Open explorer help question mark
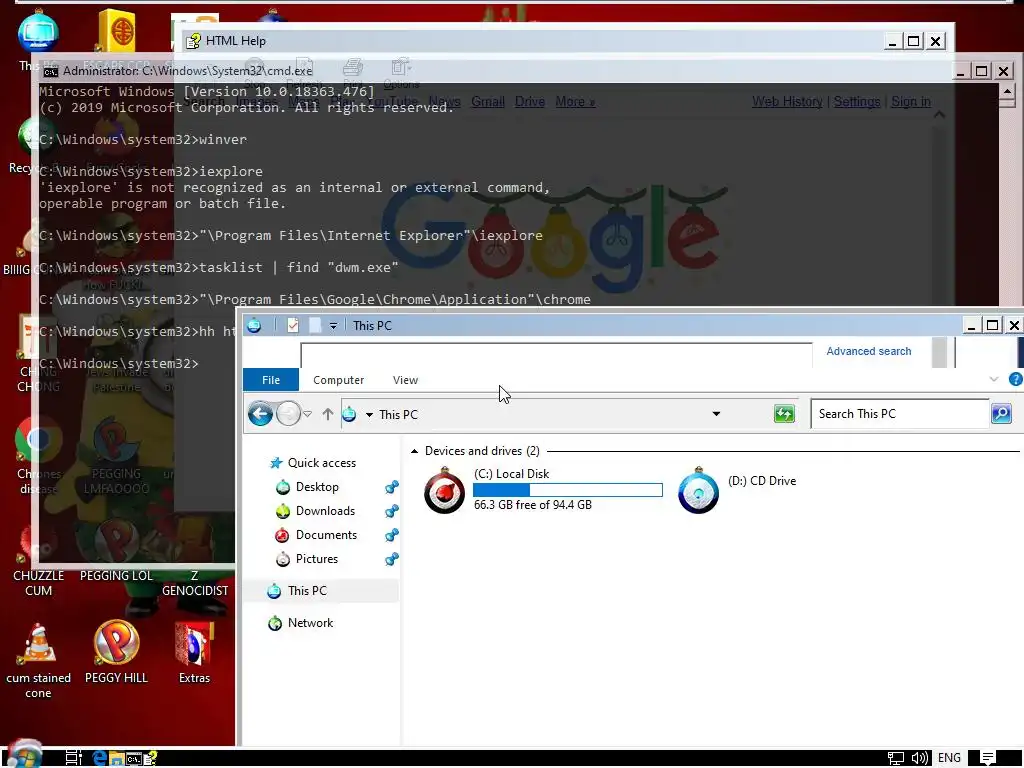Image resolution: width=1024 pixels, height=768 pixels. click(1016, 379)
